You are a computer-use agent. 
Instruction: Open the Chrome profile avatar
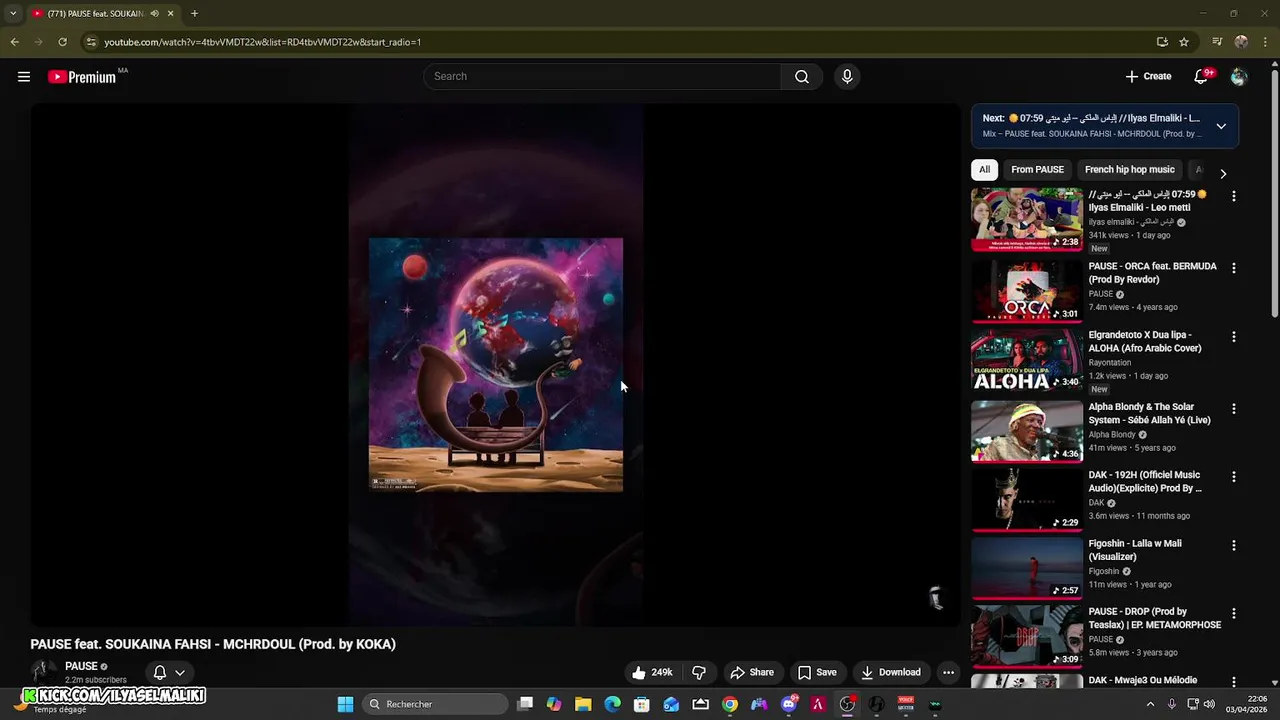pyautogui.click(x=1241, y=42)
